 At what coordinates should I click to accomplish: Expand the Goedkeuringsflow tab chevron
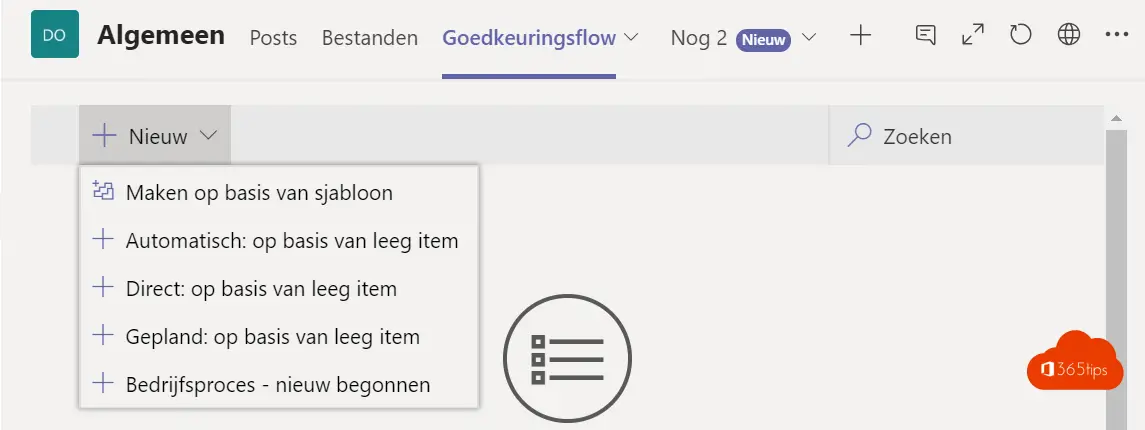631,37
